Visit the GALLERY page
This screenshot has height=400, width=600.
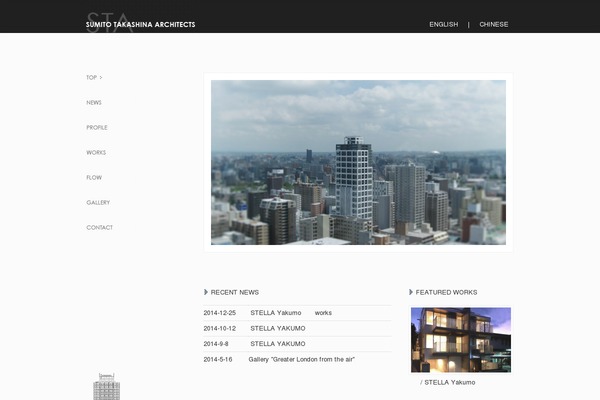(98, 202)
